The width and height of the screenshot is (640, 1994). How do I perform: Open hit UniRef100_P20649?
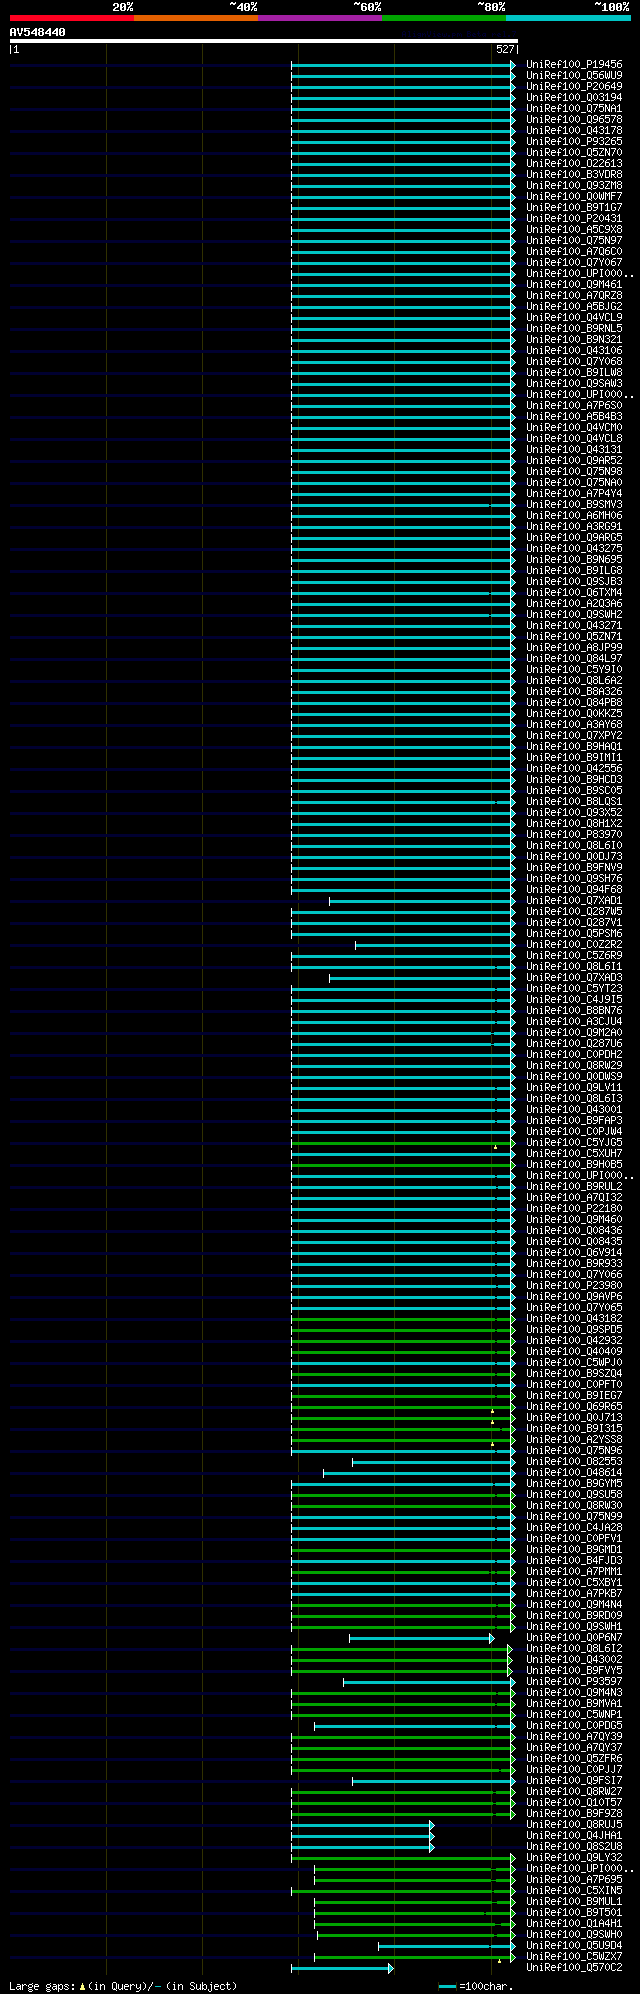pos(574,86)
